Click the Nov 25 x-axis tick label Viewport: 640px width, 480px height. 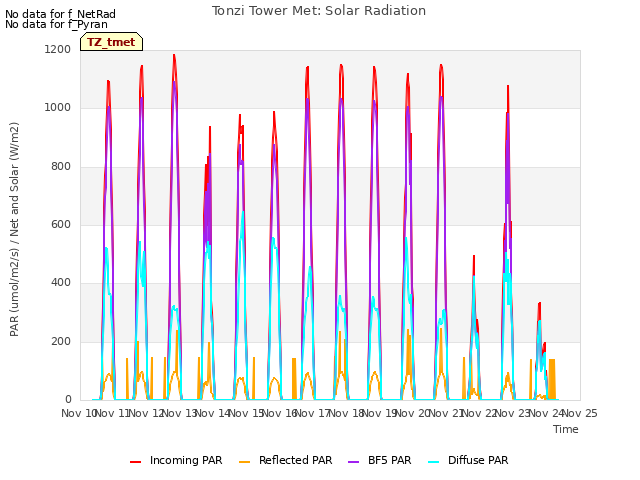[580, 413]
